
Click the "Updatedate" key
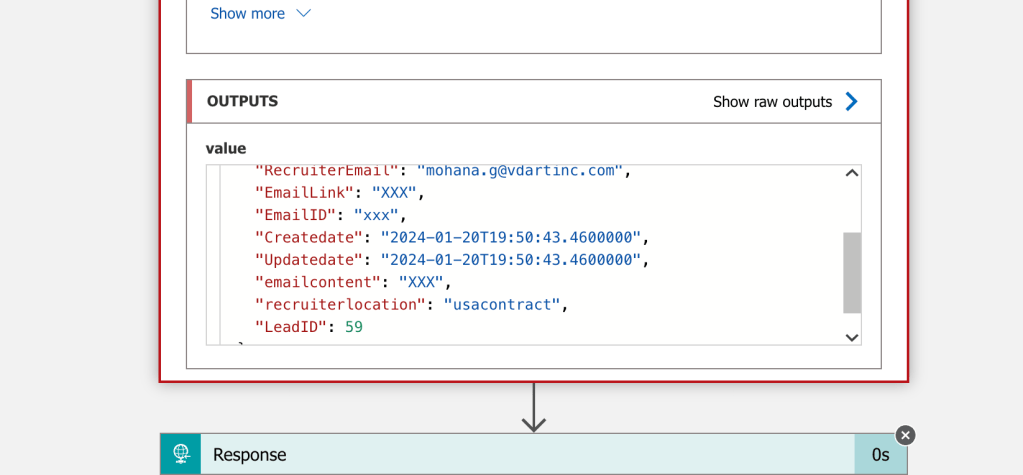tap(309, 260)
